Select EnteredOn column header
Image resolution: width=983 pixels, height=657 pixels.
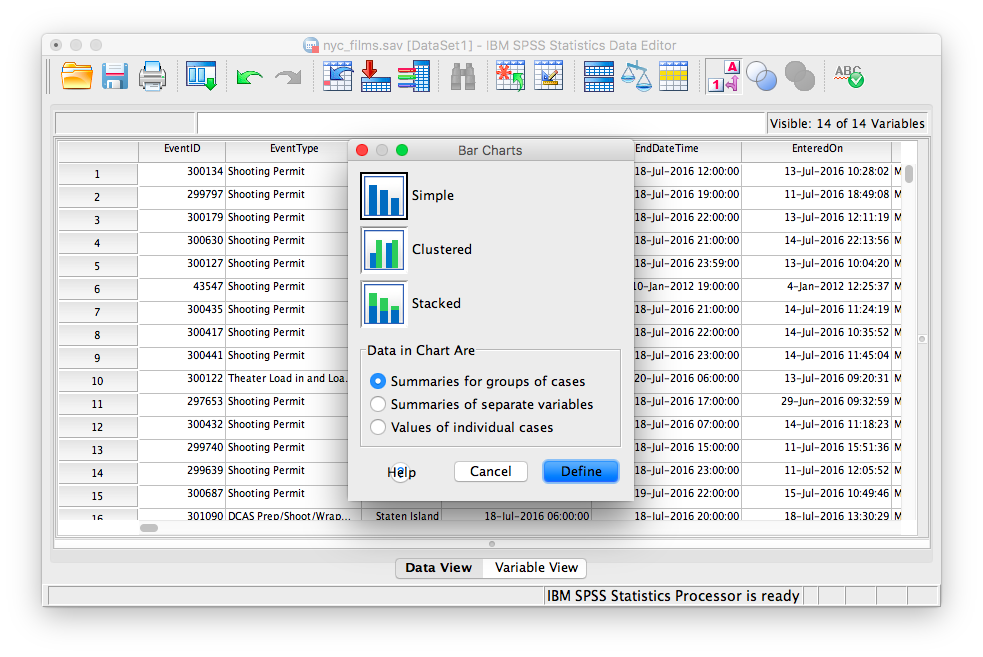click(817, 149)
